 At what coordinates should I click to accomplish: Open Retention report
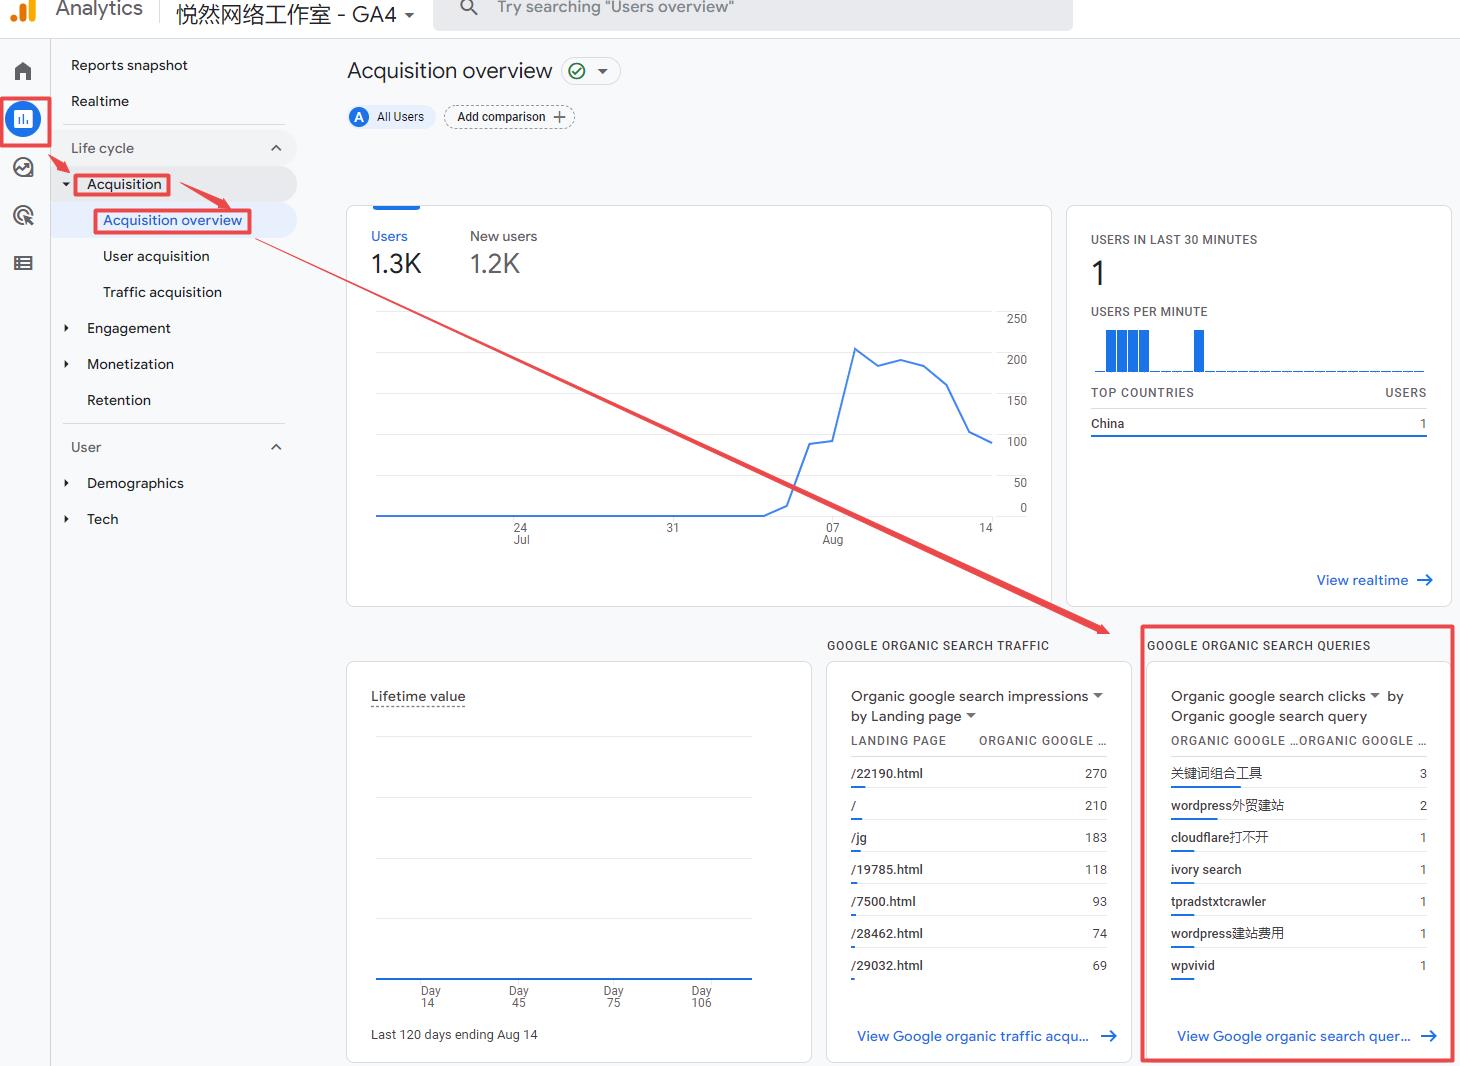point(119,400)
